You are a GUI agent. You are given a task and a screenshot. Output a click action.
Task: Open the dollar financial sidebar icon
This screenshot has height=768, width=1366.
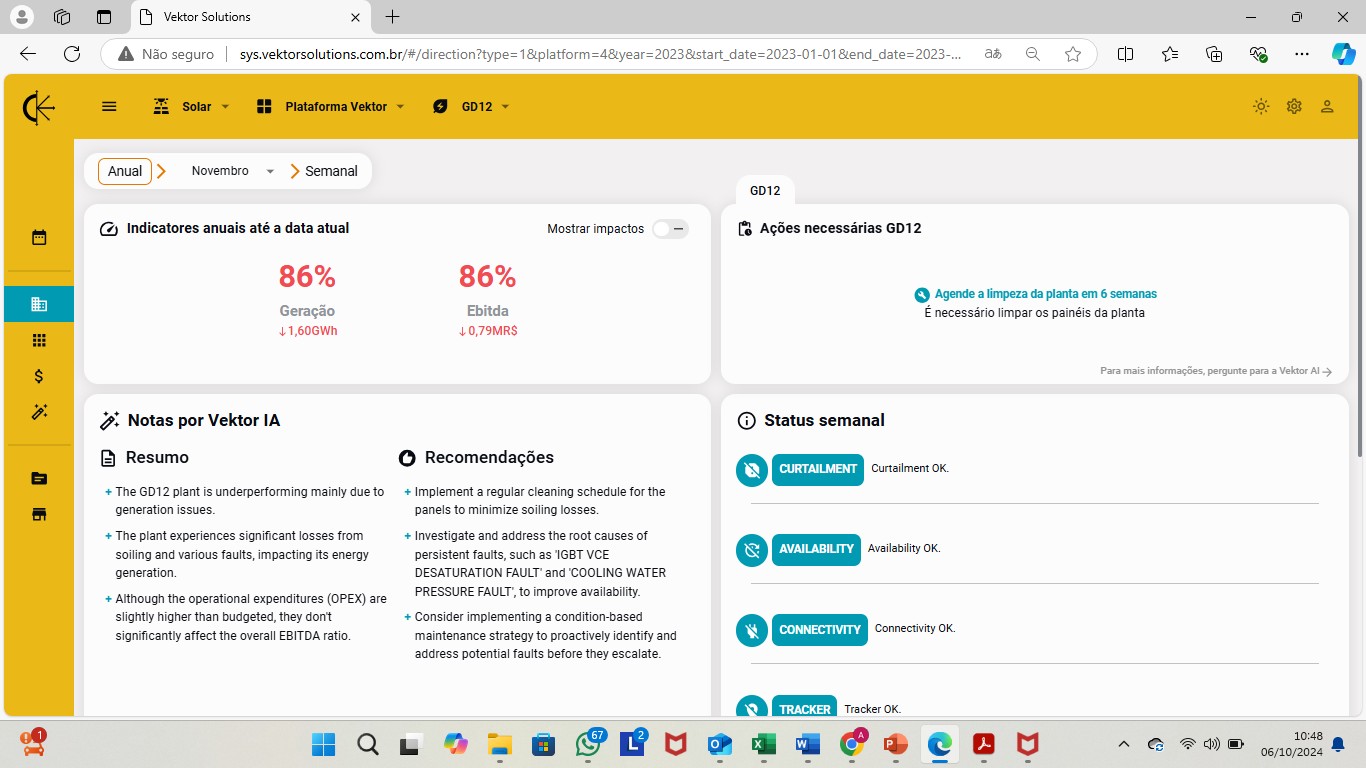(39, 376)
